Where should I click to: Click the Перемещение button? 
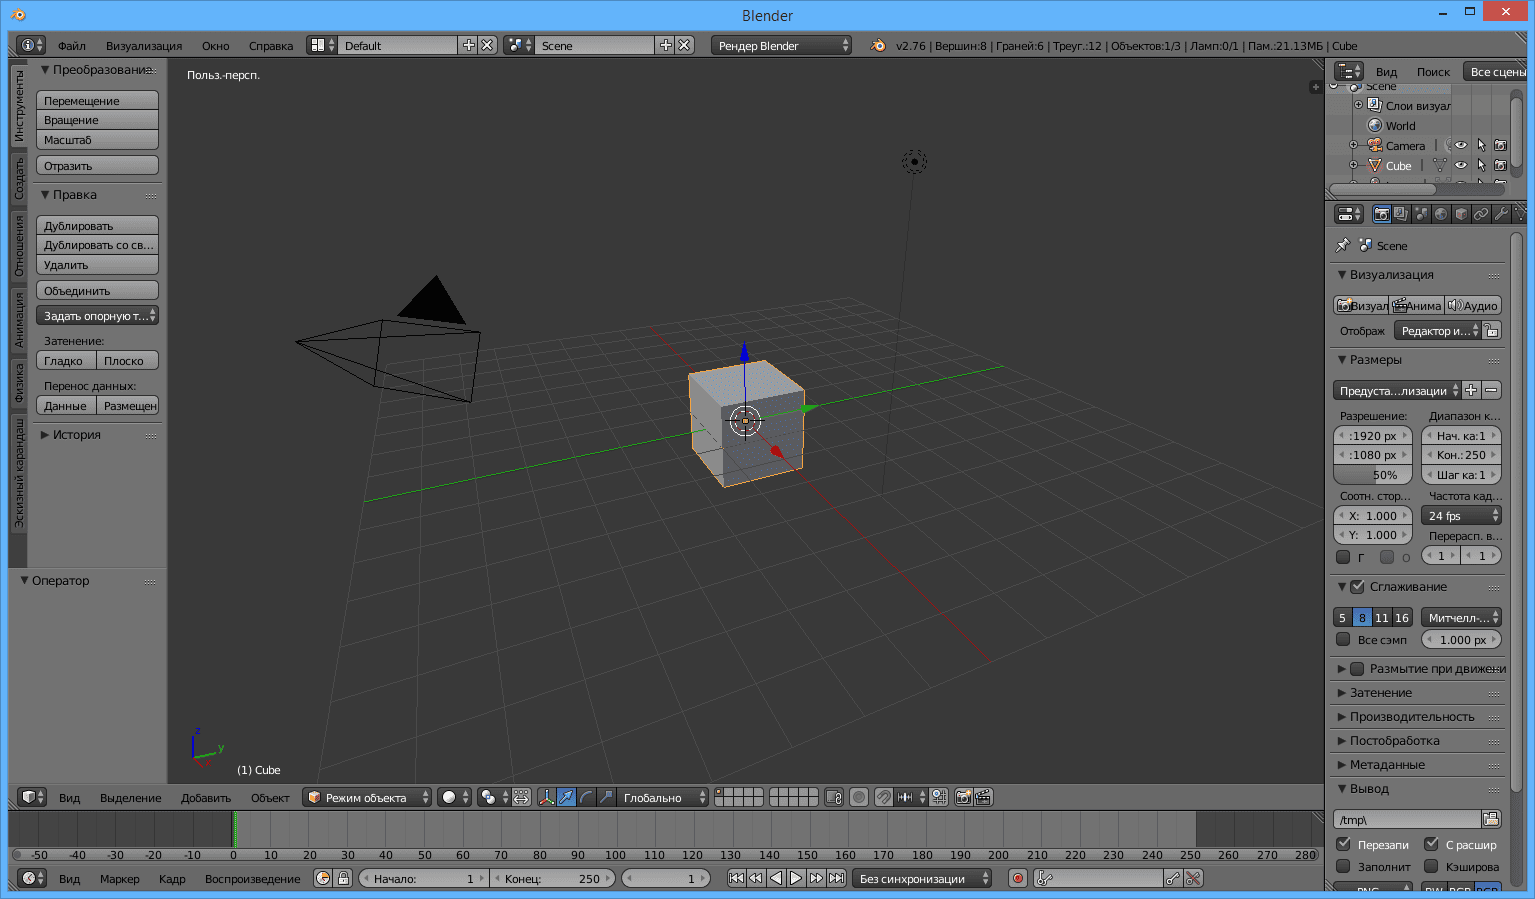pos(97,100)
